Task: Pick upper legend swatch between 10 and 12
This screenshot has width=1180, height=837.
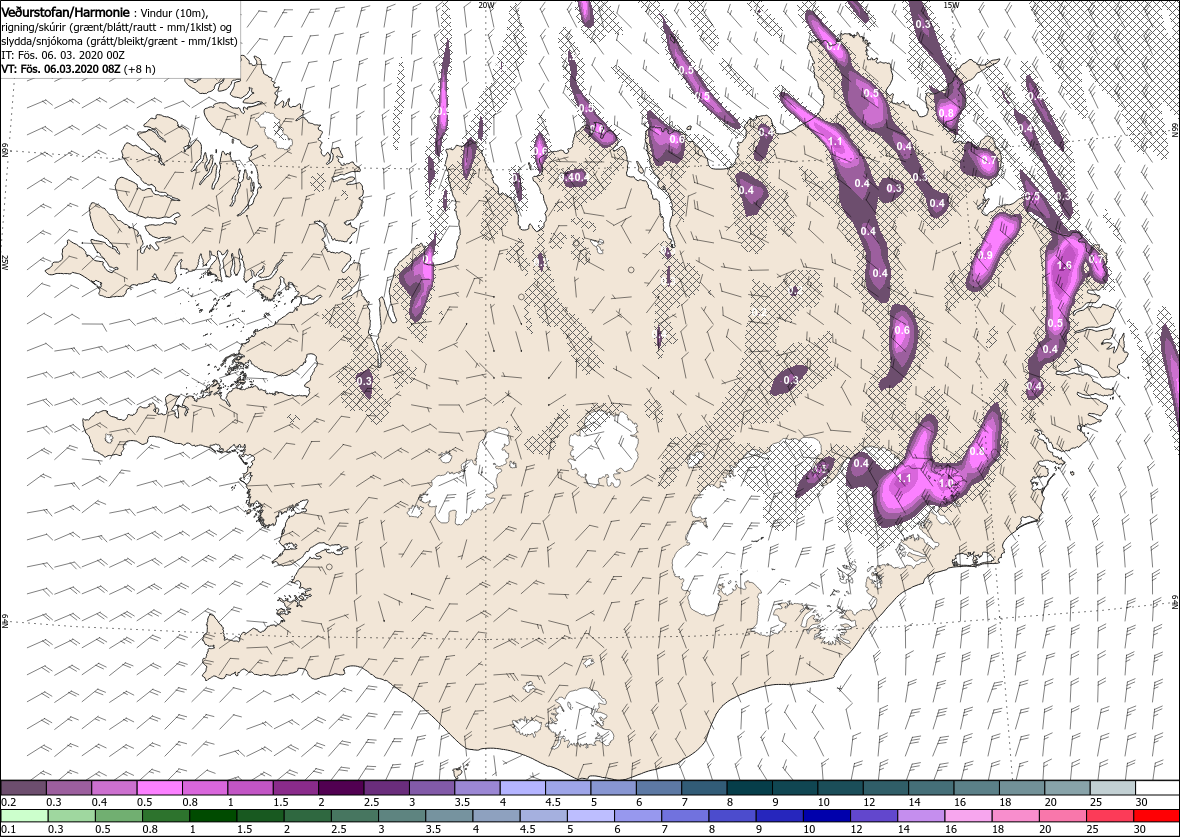Action: point(839,788)
